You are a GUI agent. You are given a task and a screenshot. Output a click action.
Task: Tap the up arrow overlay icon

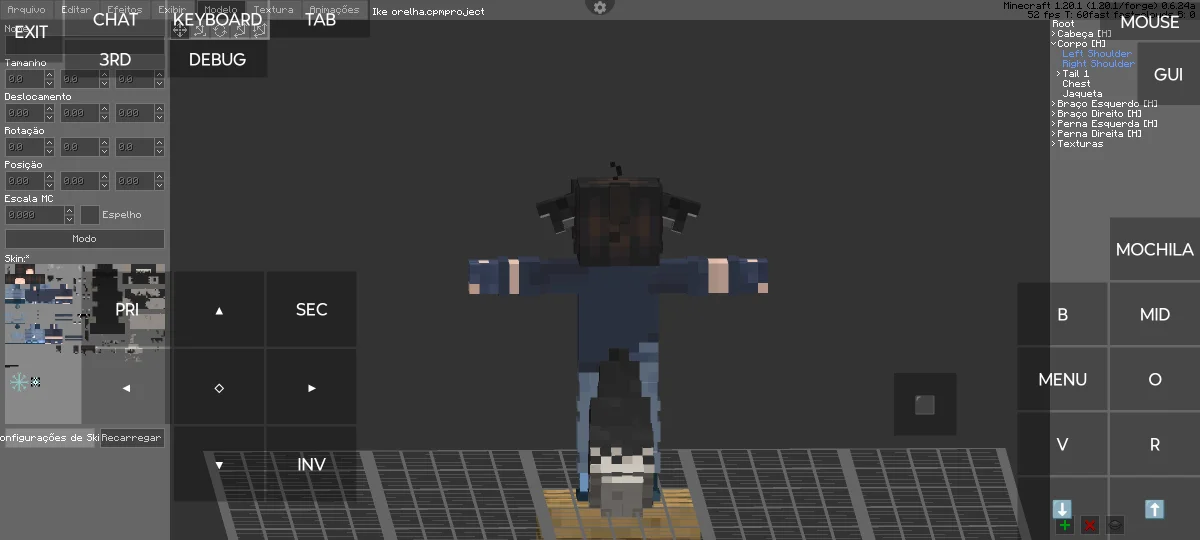(x=1154, y=509)
